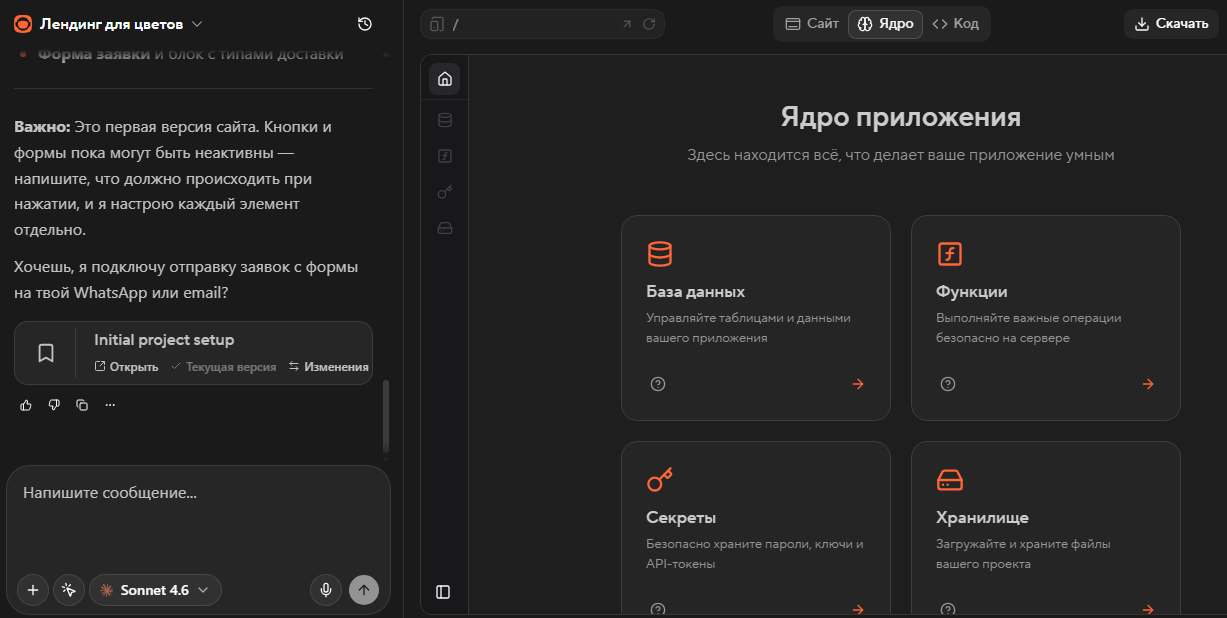Switch to the Код tab
1227x618 pixels.
[x=955, y=24]
